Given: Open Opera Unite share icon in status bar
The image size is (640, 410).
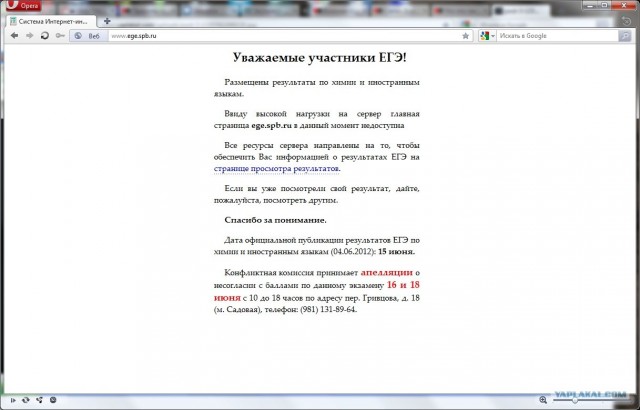Looking at the screenshot, I should (39, 400).
